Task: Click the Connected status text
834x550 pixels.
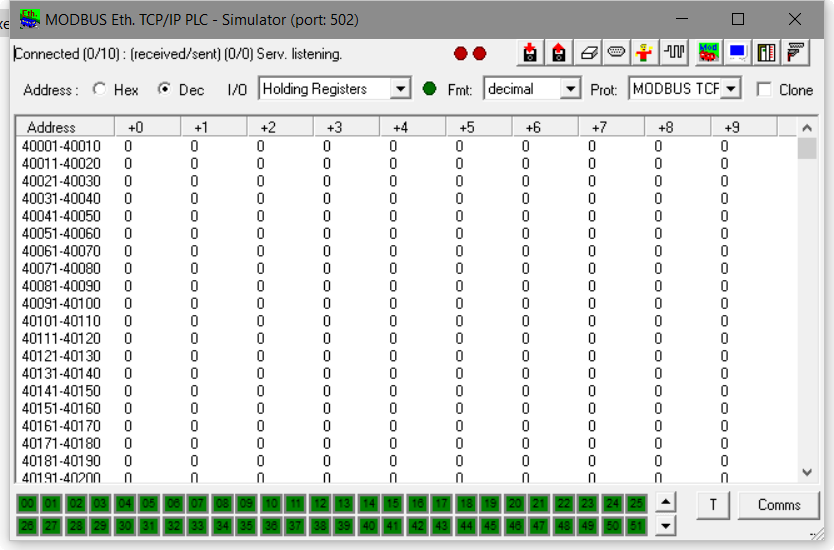Action: [178, 54]
